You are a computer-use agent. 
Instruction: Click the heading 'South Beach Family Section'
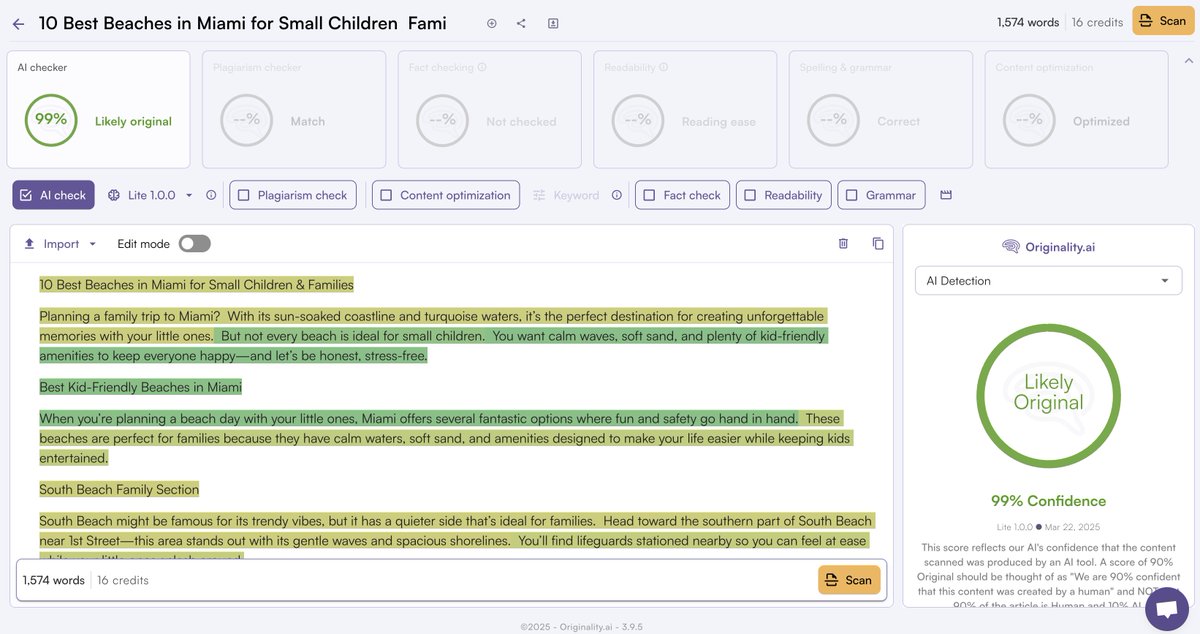point(119,489)
